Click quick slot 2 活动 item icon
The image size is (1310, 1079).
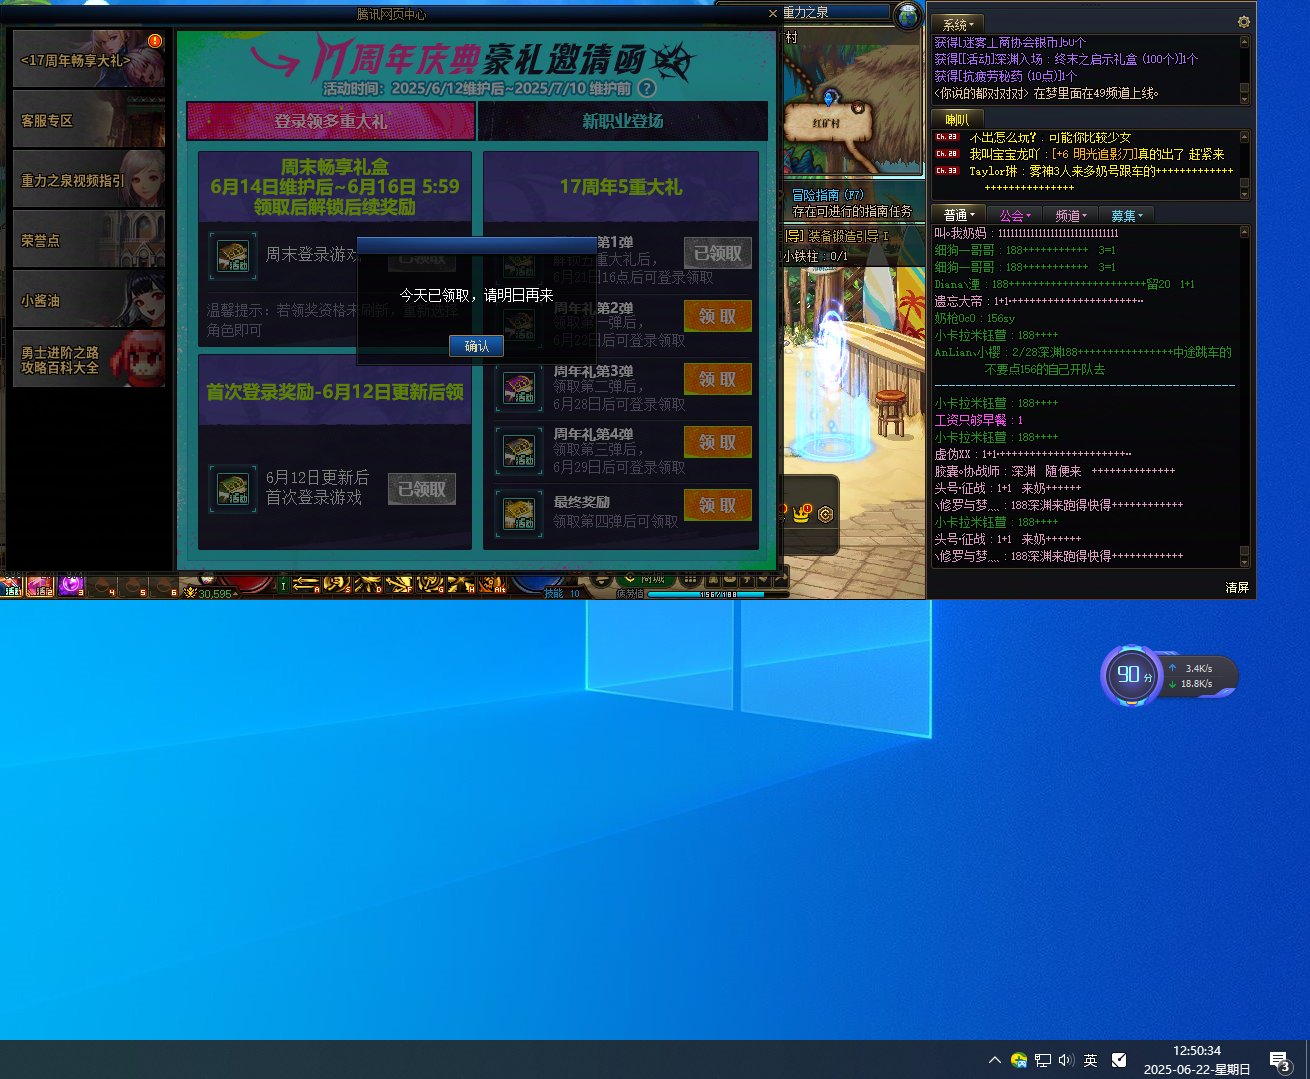[40, 586]
